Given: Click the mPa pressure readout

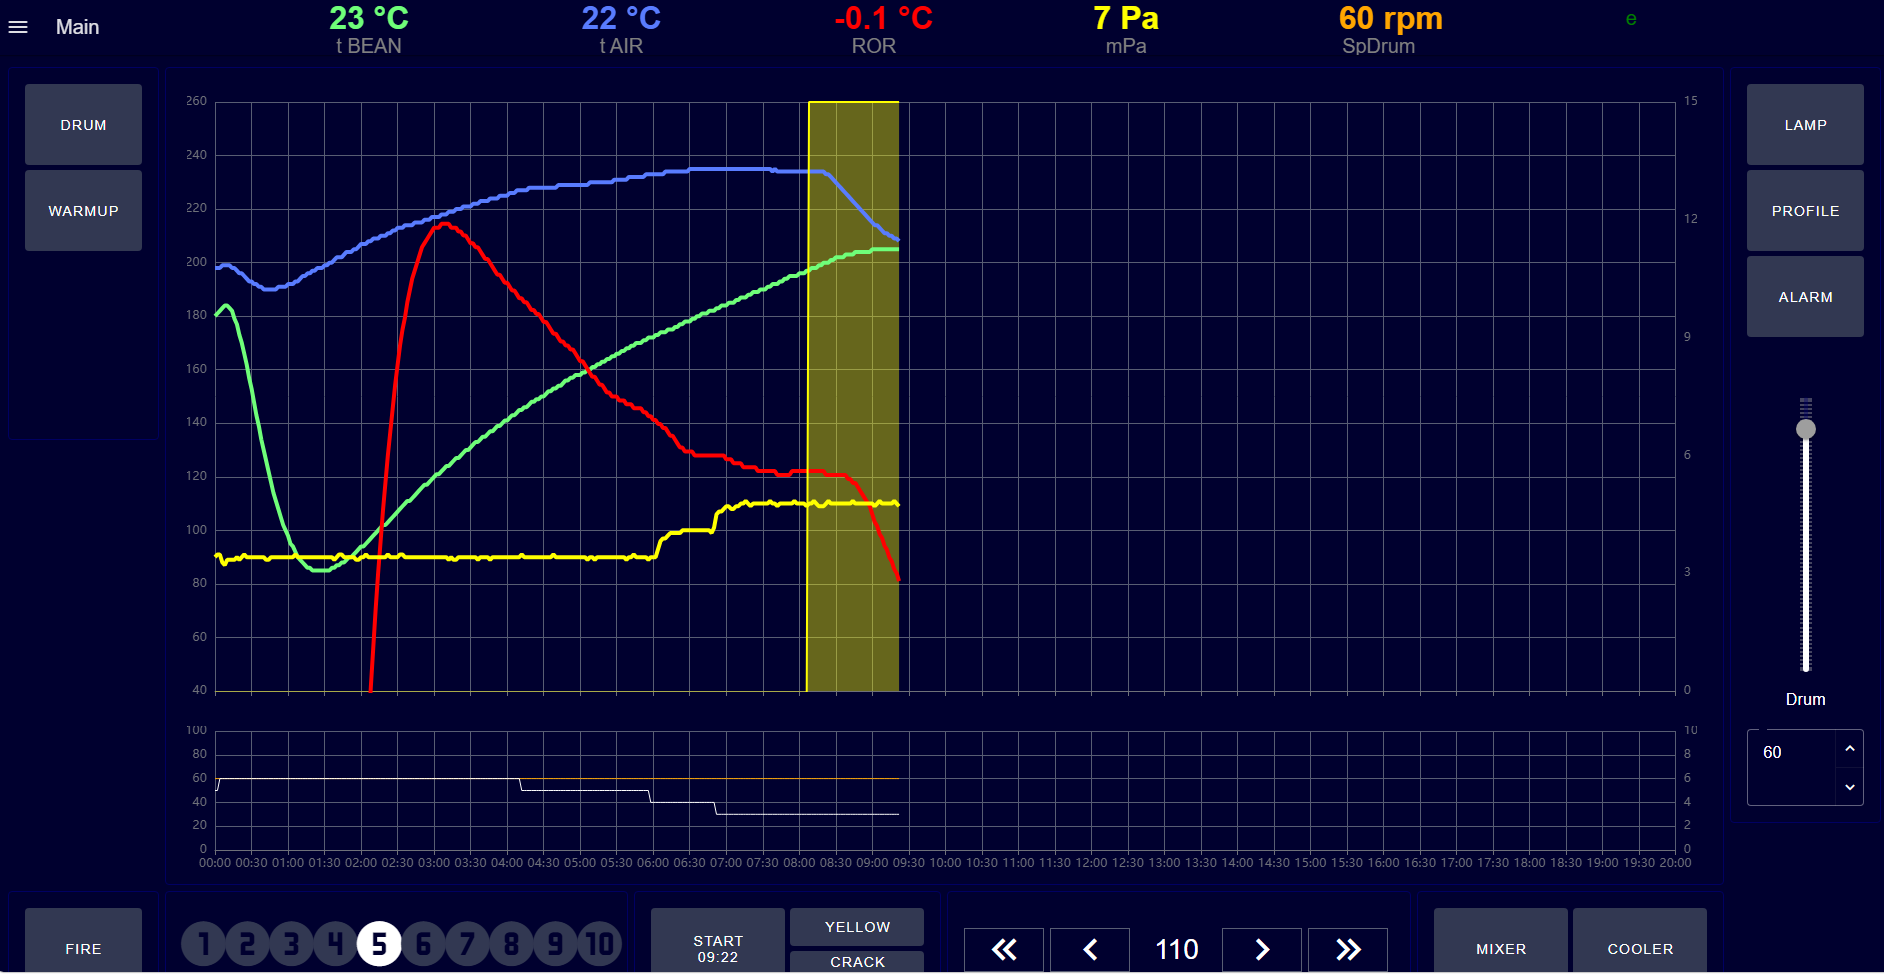Looking at the screenshot, I should tap(1126, 30).
